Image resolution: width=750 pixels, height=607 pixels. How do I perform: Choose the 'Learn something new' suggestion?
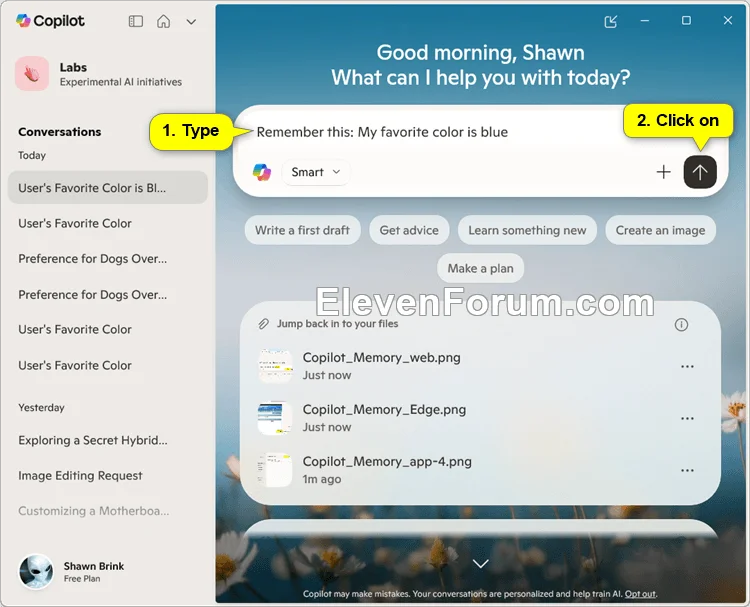pos(527,230)
